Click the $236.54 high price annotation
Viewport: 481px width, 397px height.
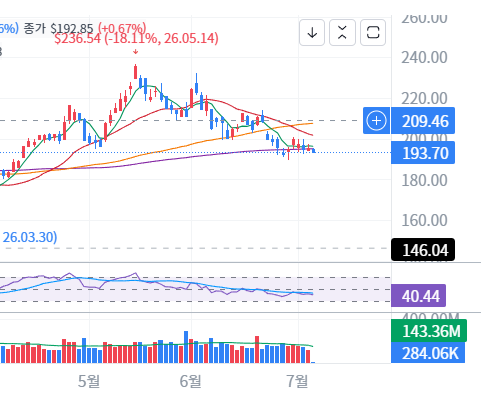[136, 39]
